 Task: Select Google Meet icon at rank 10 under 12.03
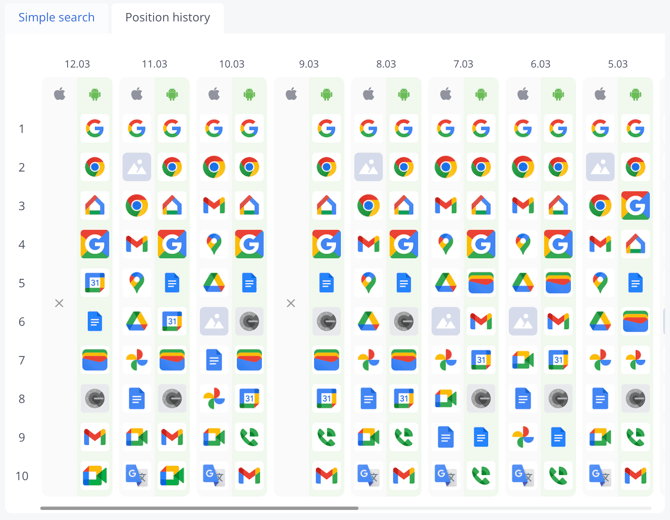click(95, 476)
